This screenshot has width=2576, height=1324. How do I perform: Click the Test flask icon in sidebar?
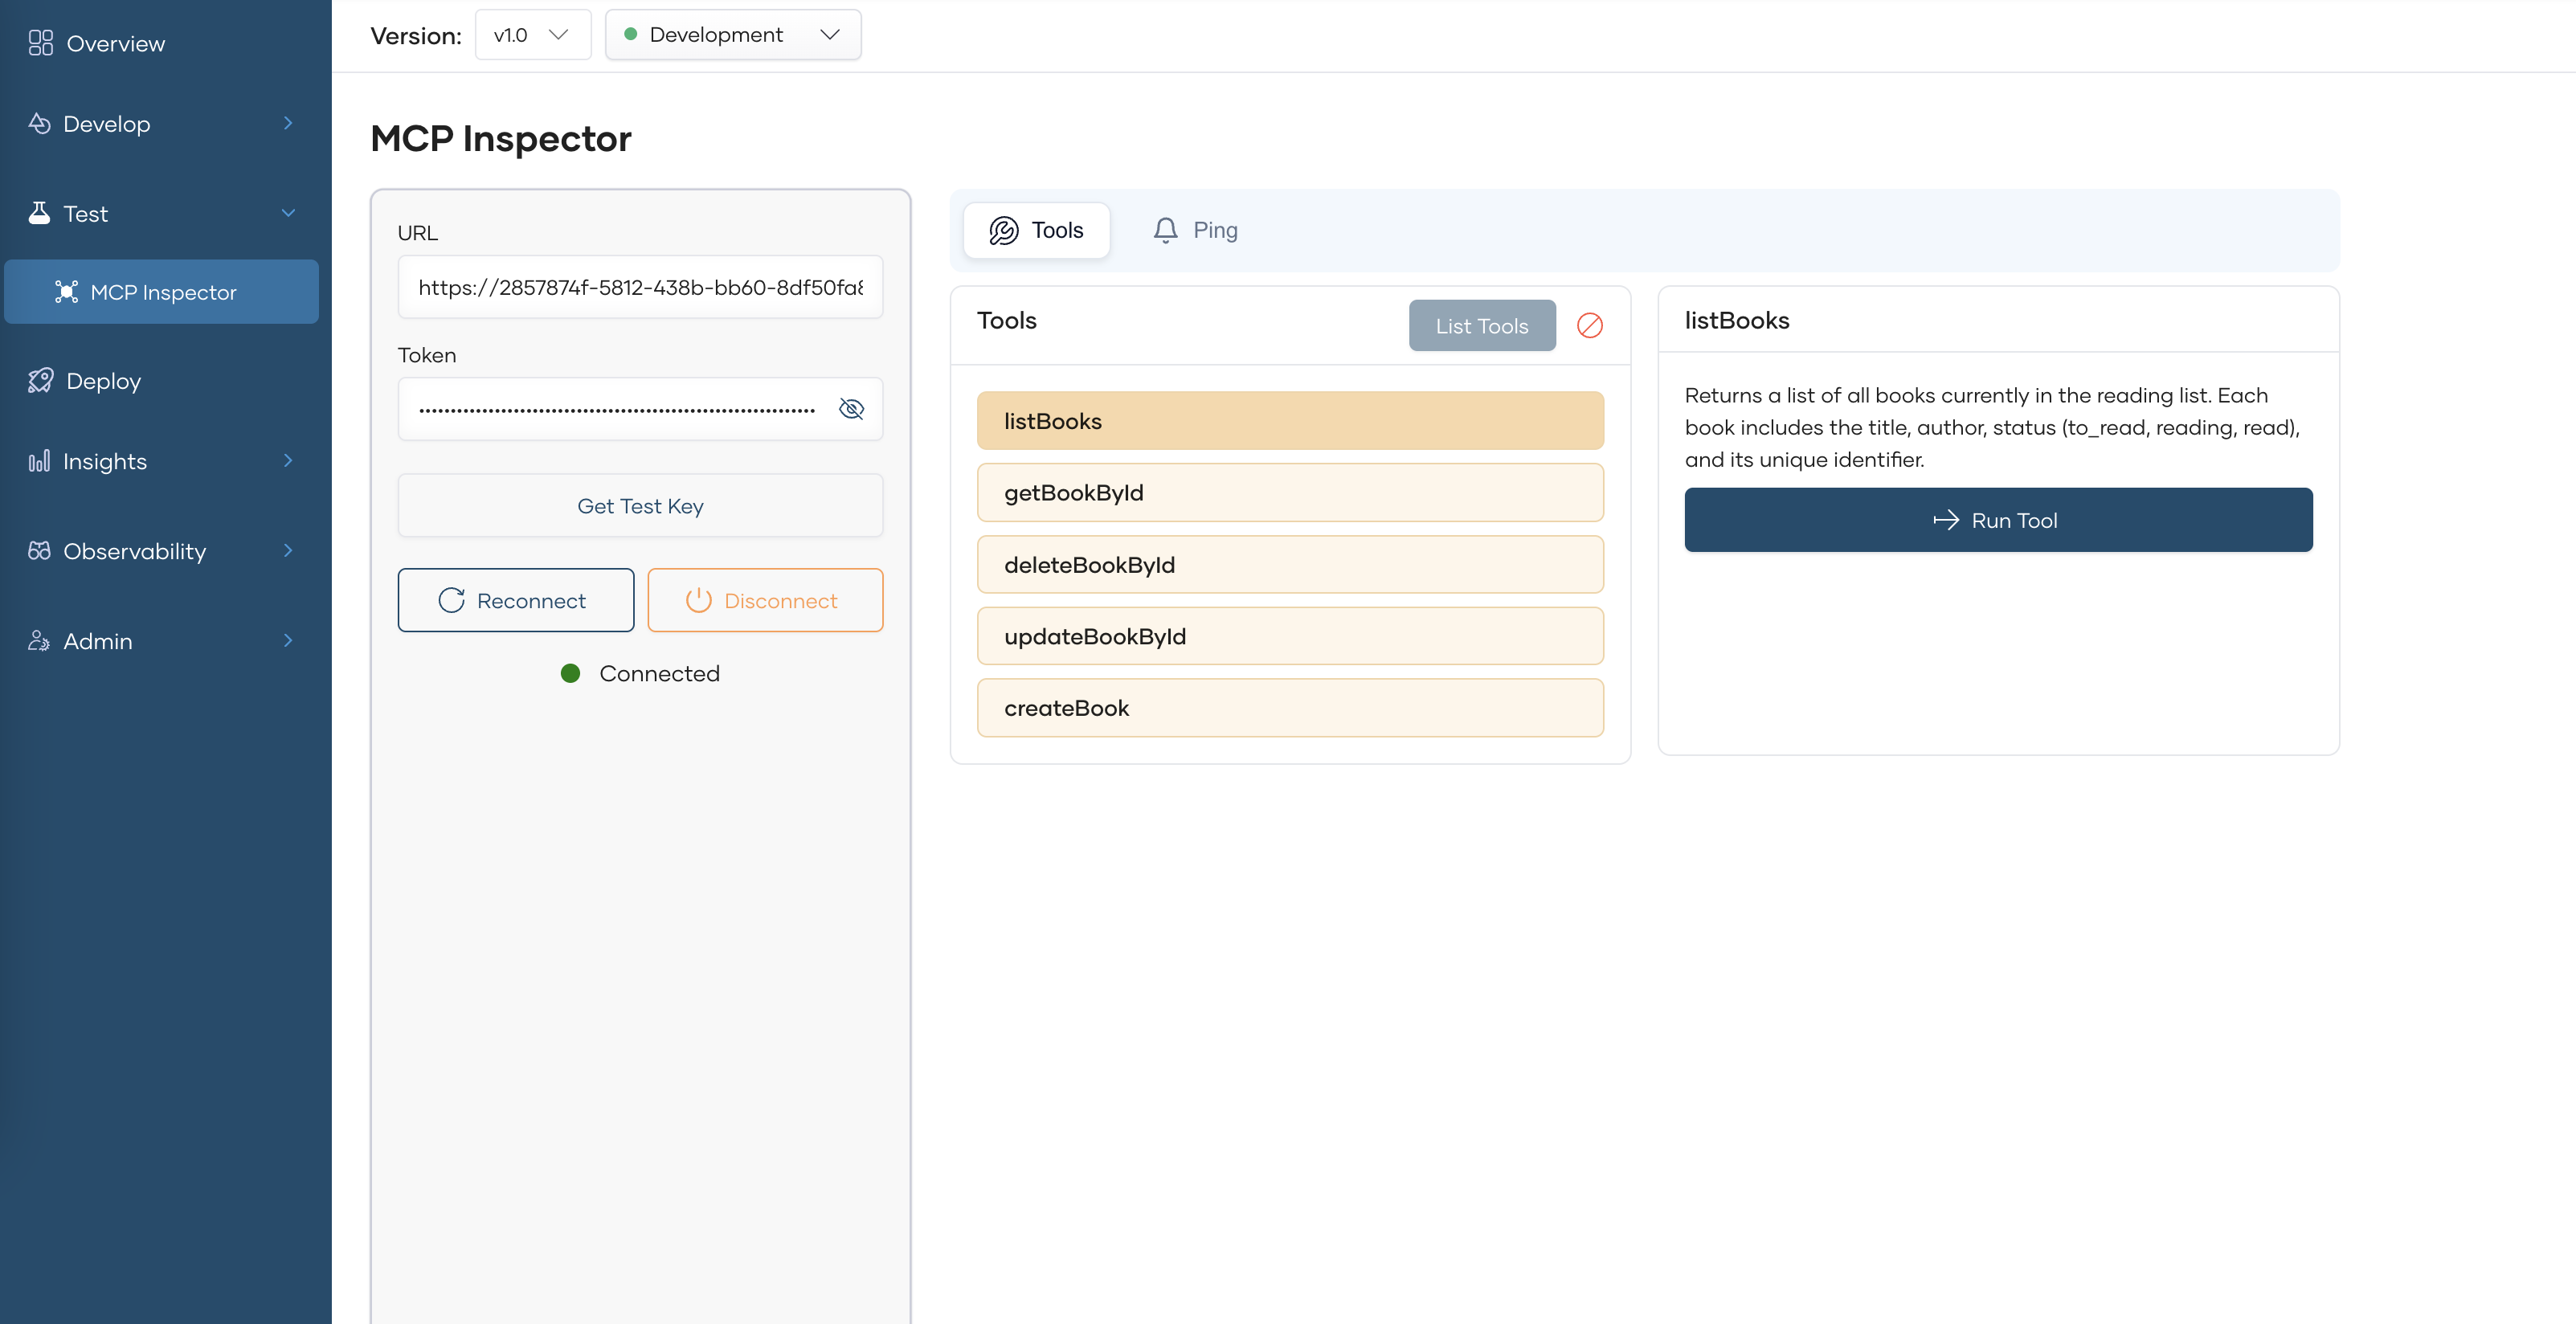pos(39,213)
